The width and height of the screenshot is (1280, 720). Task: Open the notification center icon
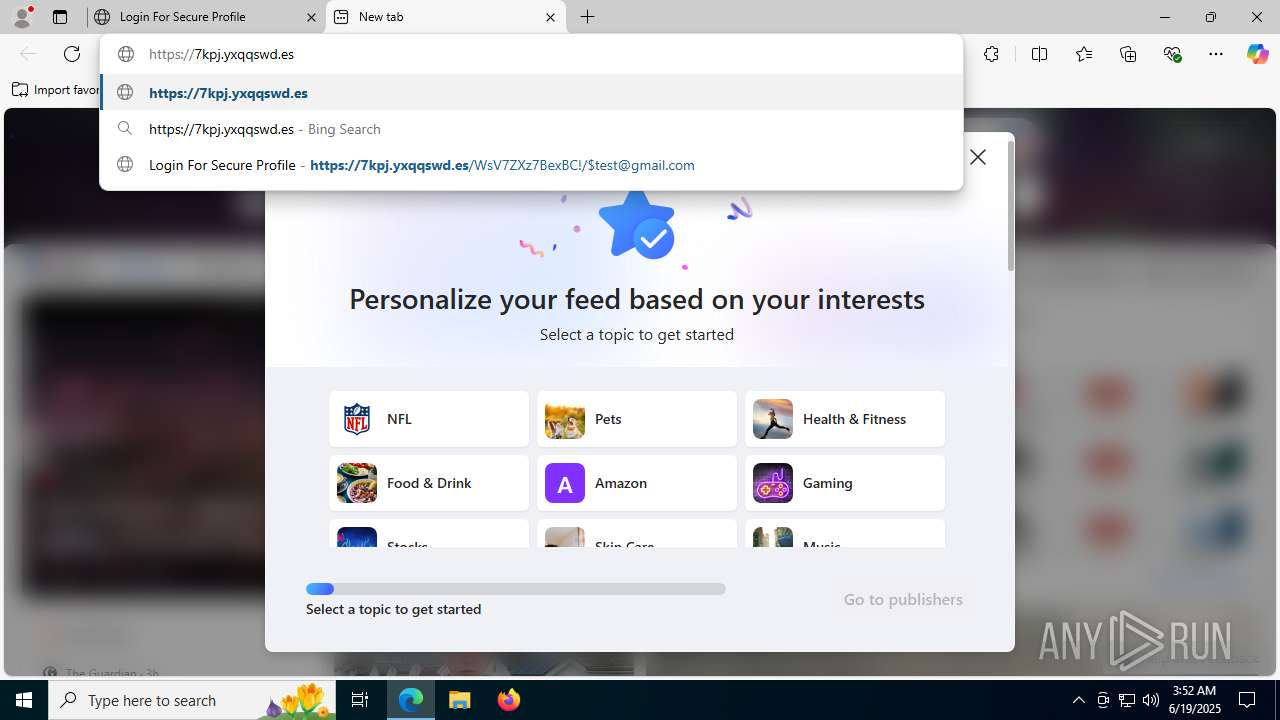[x=1247, y=700]
